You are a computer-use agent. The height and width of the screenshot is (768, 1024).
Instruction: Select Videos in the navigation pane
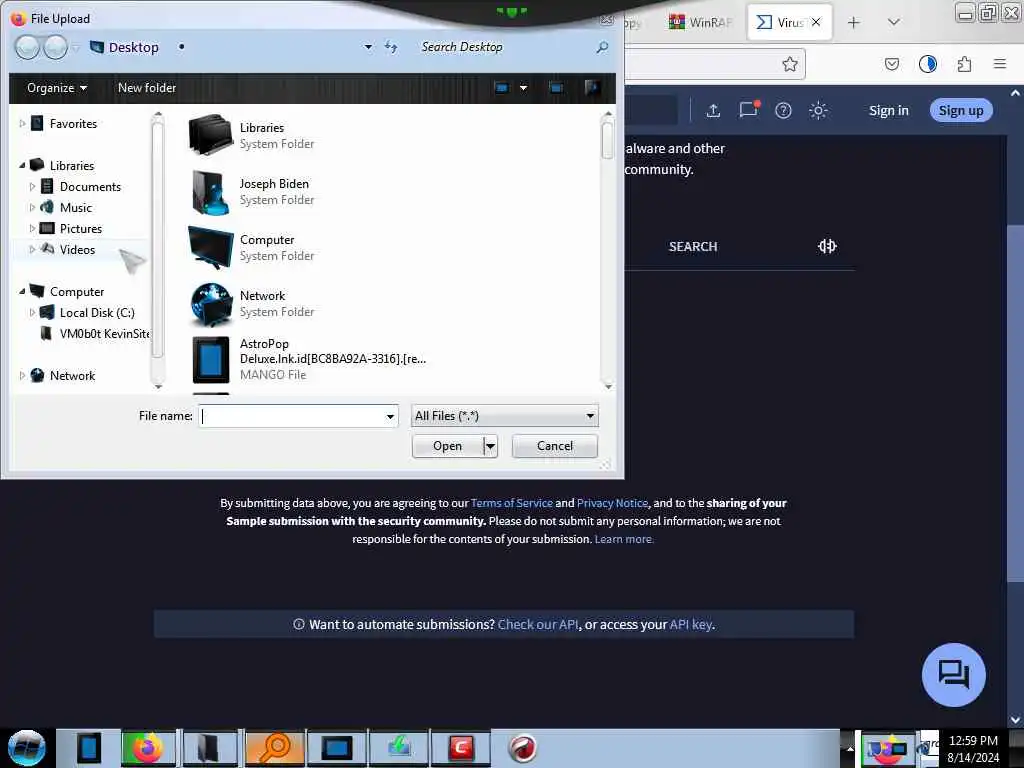coord(77,249)
